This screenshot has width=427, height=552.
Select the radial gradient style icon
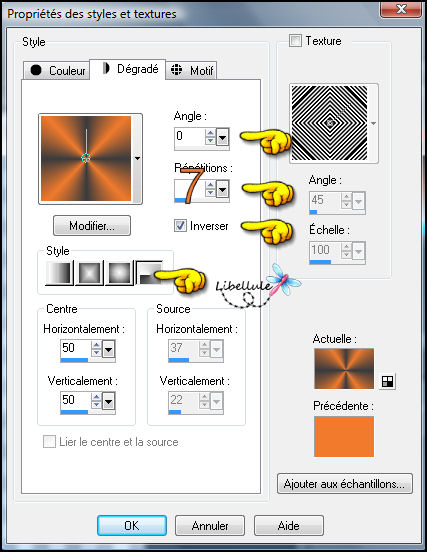pos(149,272)
